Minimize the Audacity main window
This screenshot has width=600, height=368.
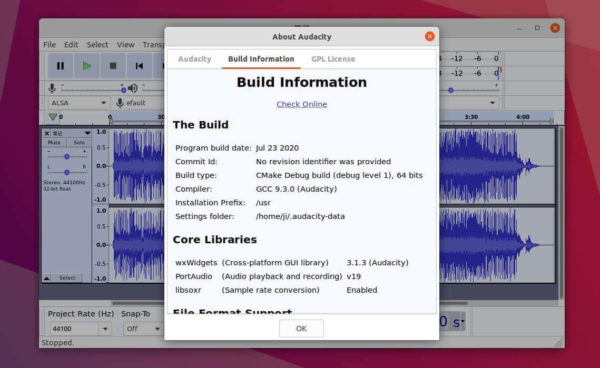(x=519, y=28)
